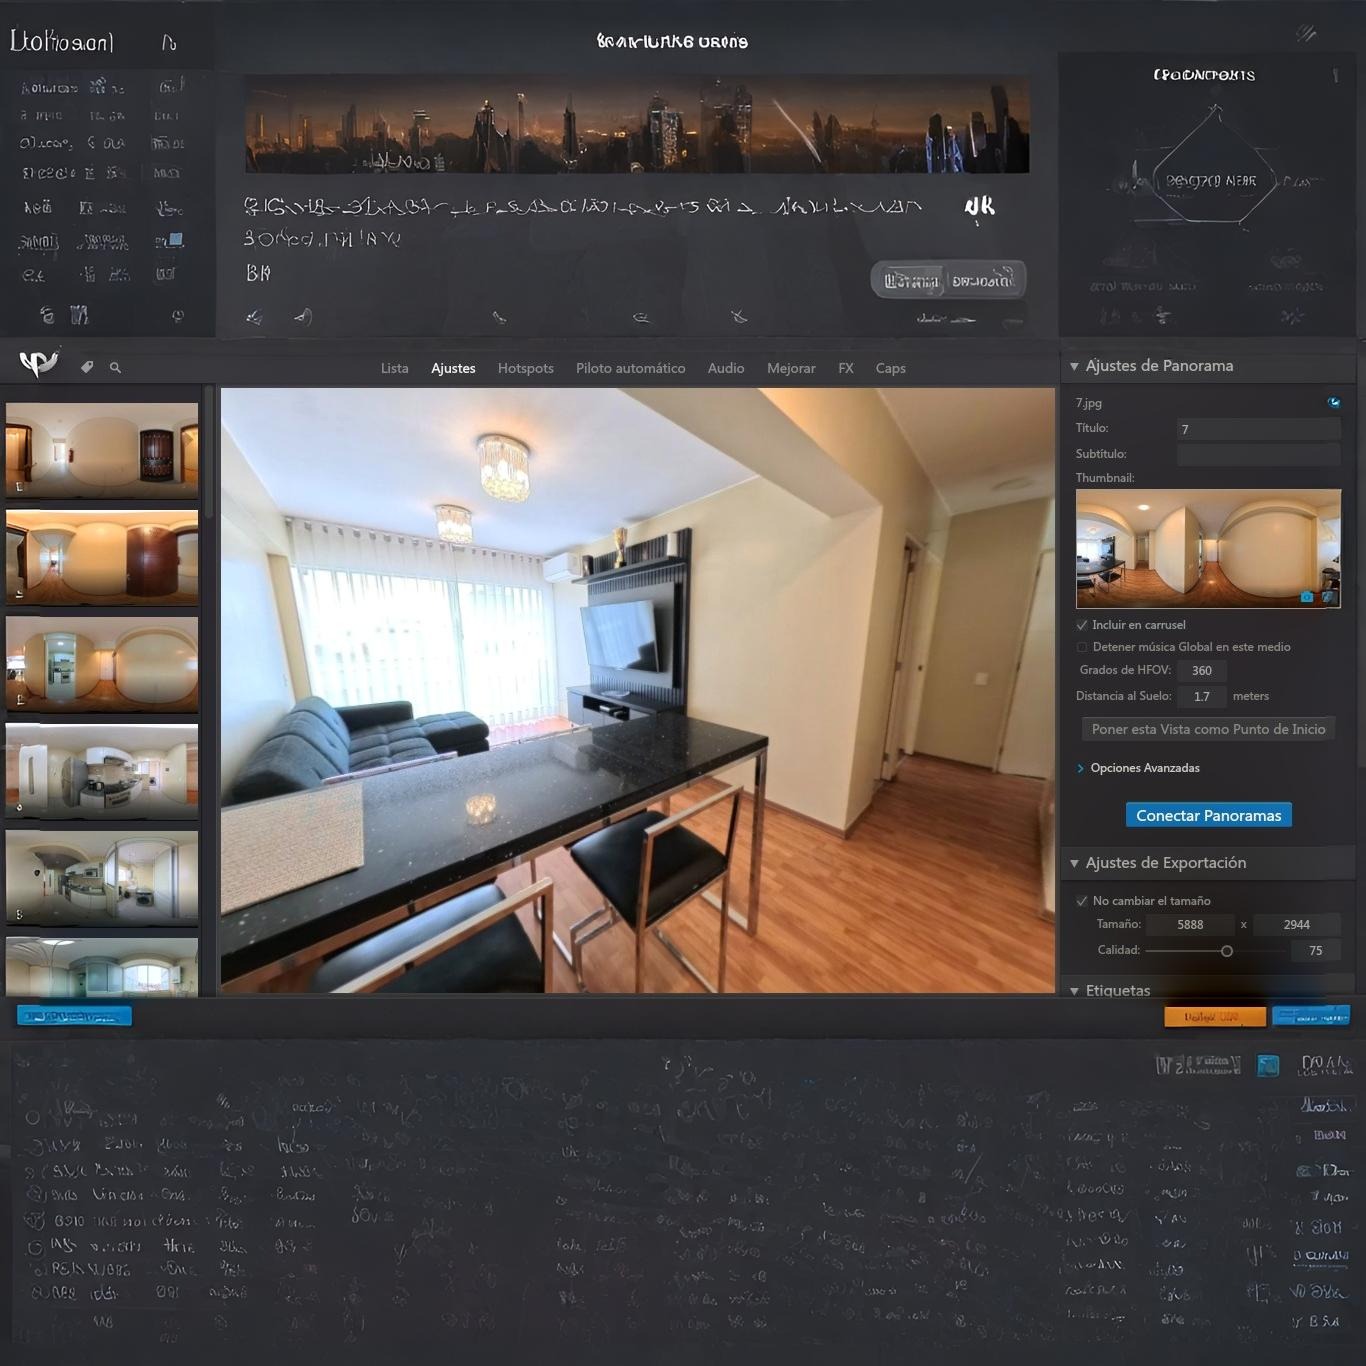Open the Piloto automático tab
1366x1366 pixels.
(630, 368)
